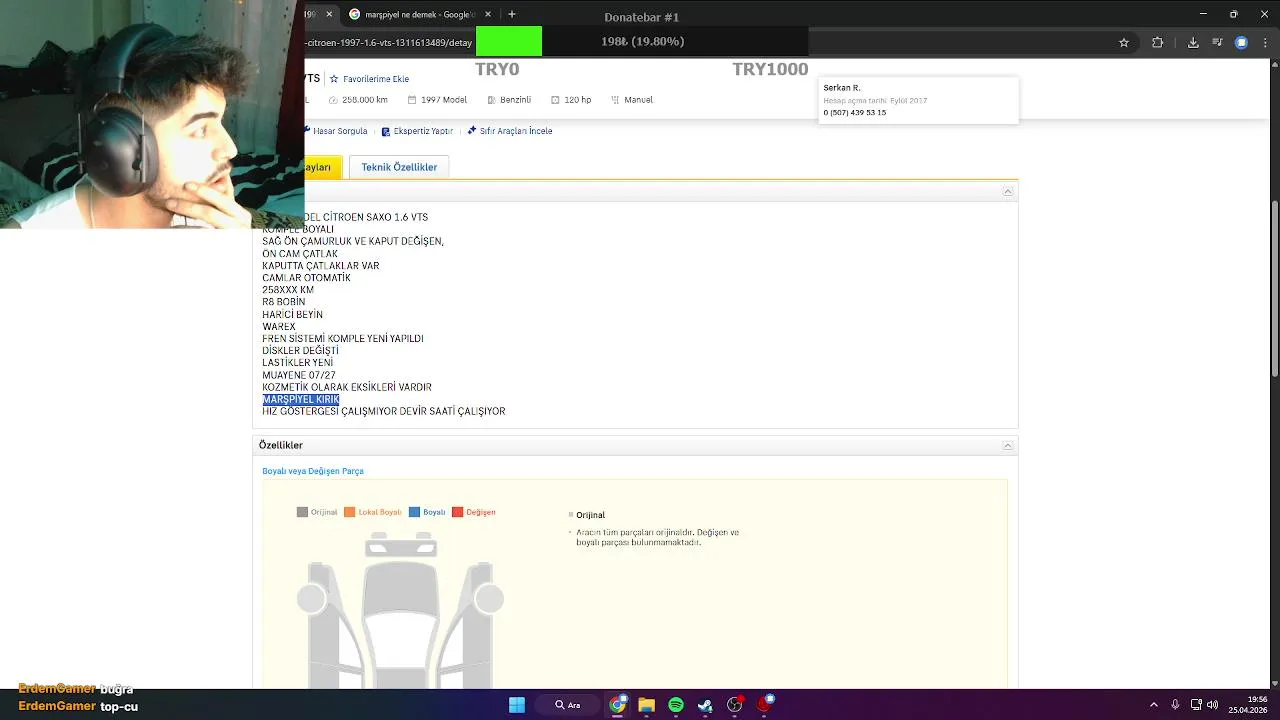This screenshot has height=720, width=1280.
Task: Open the volume tray icon
Action: point(1213,705)
